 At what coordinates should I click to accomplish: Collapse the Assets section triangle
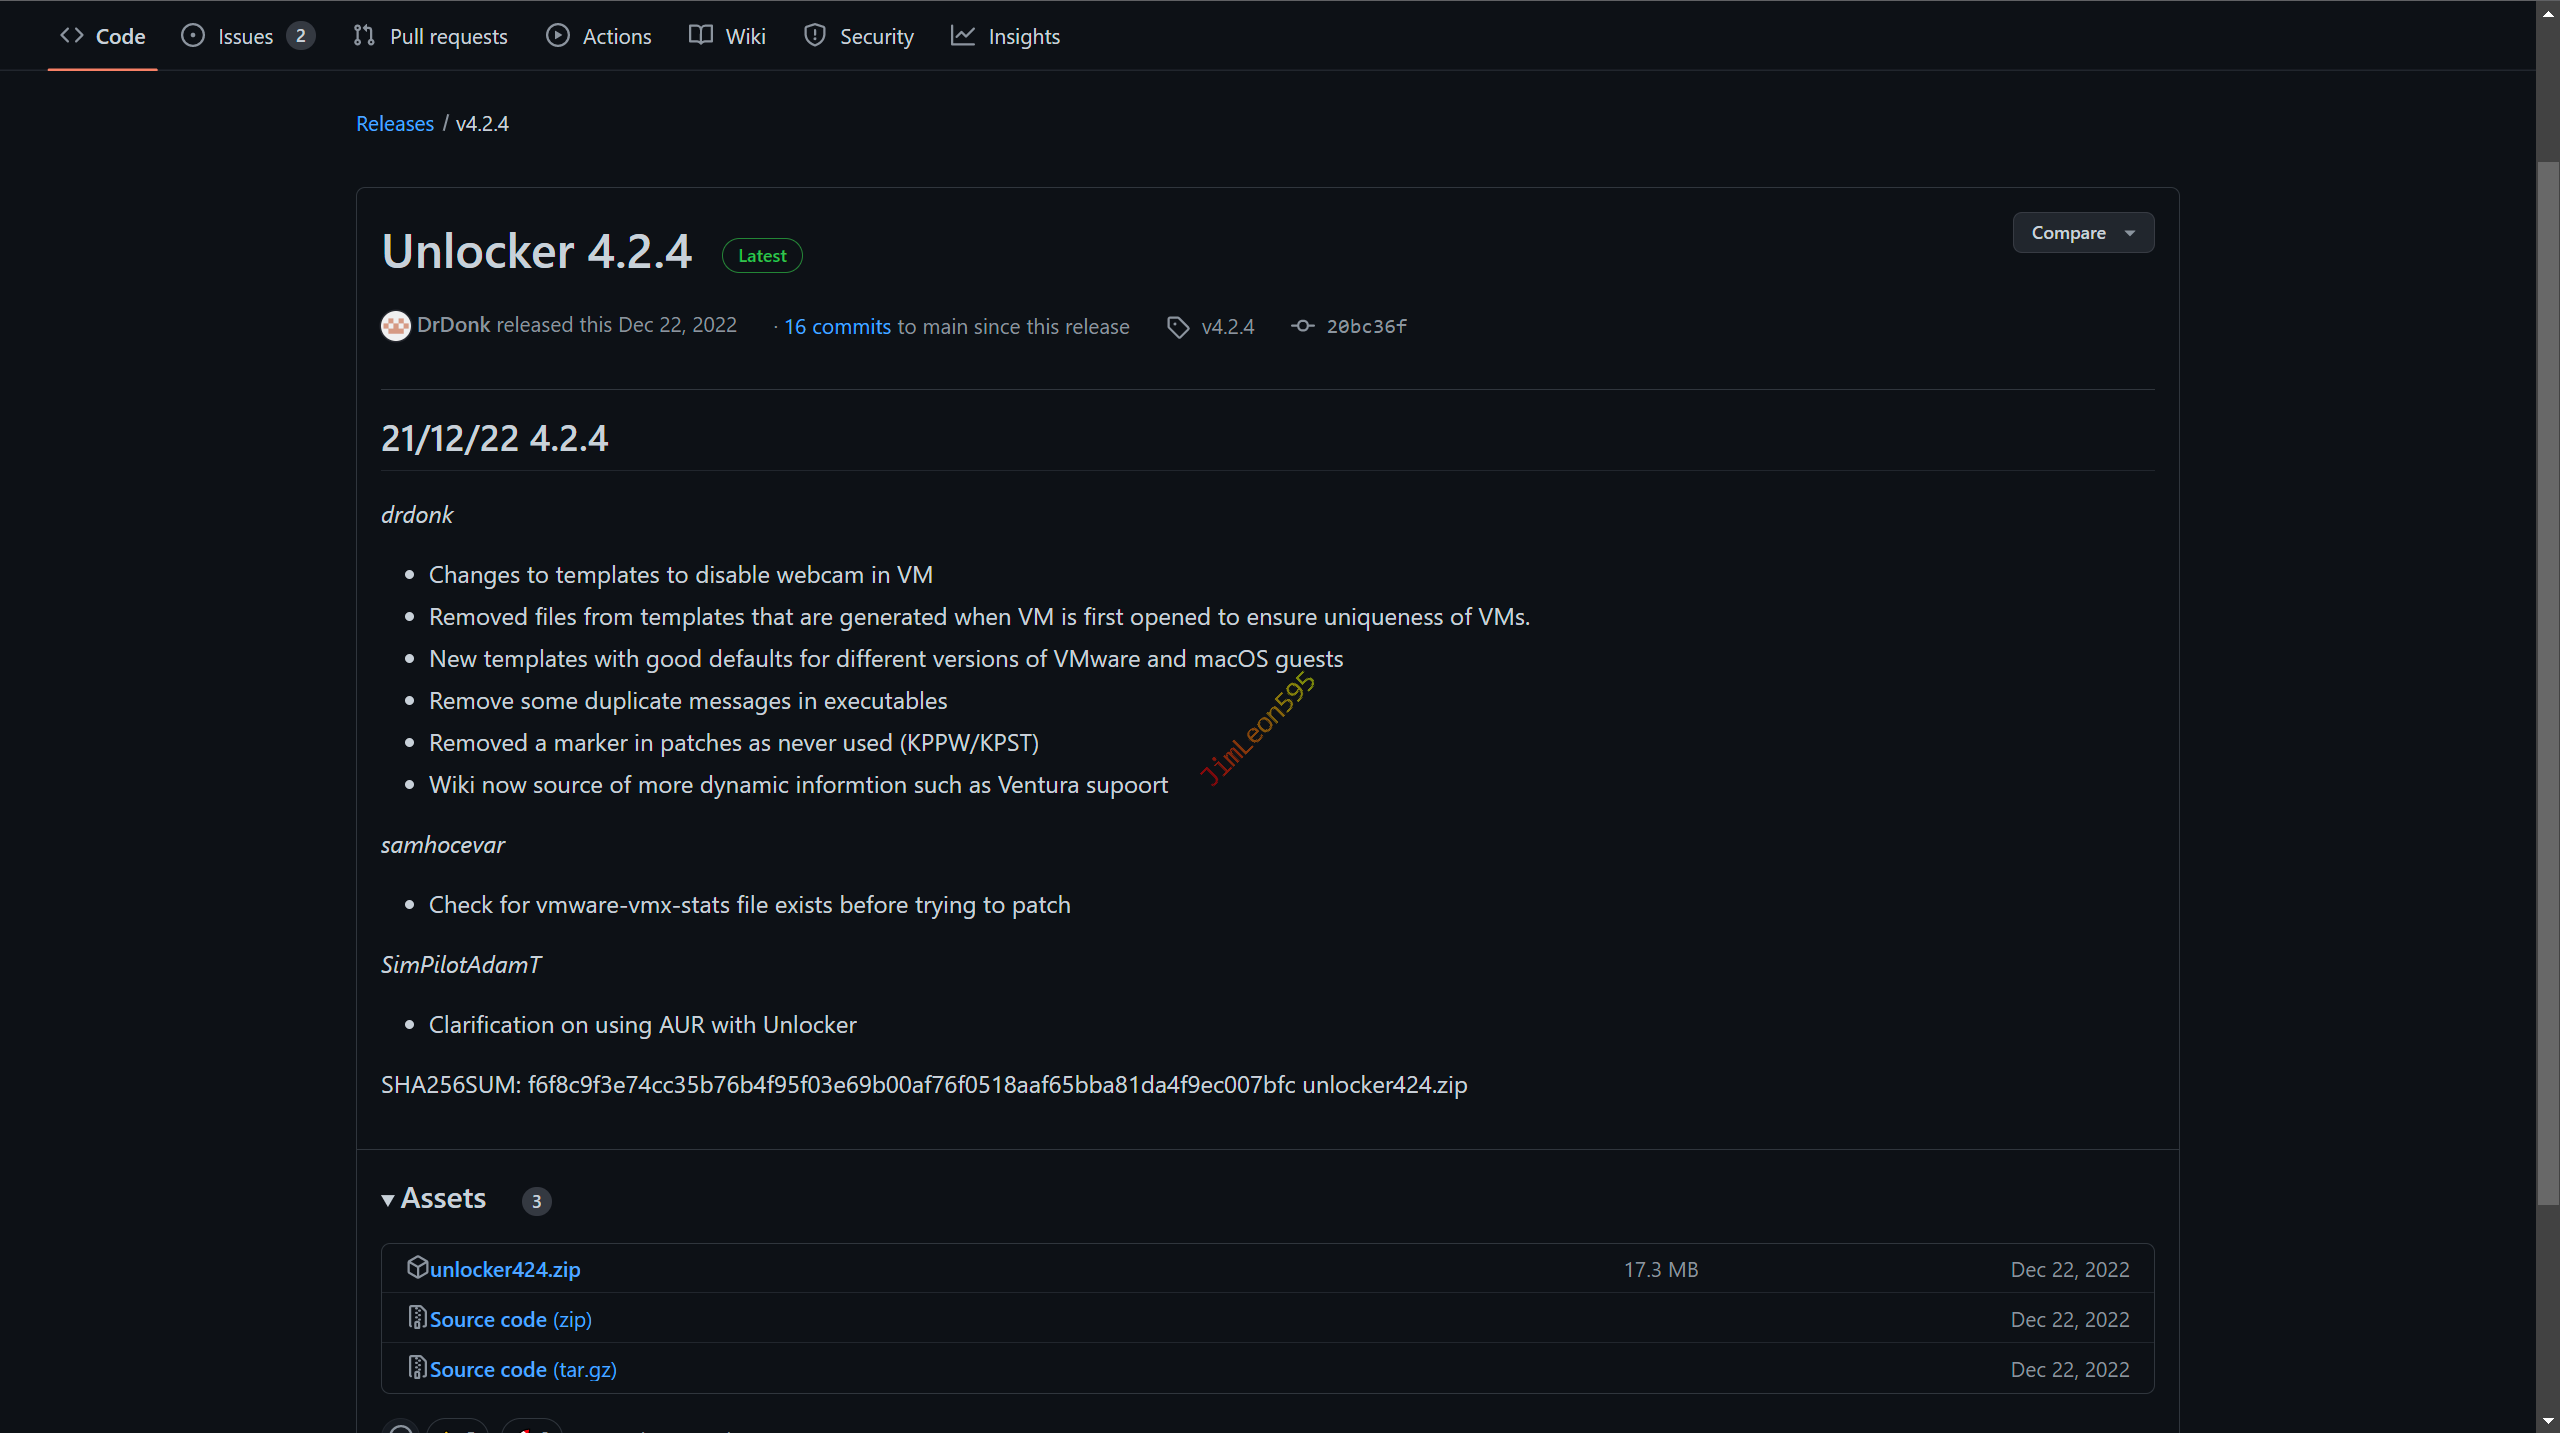pyautogui.click(x=388, y=1200)
